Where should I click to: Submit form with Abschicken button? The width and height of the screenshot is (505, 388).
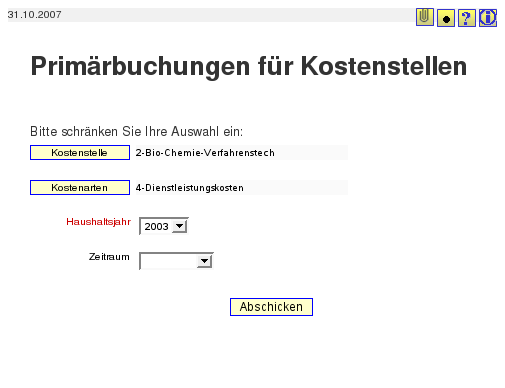(x=271, y=307)
